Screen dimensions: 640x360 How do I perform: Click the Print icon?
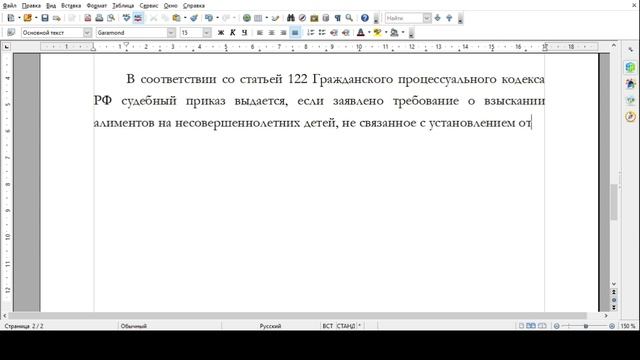[99, 18]
